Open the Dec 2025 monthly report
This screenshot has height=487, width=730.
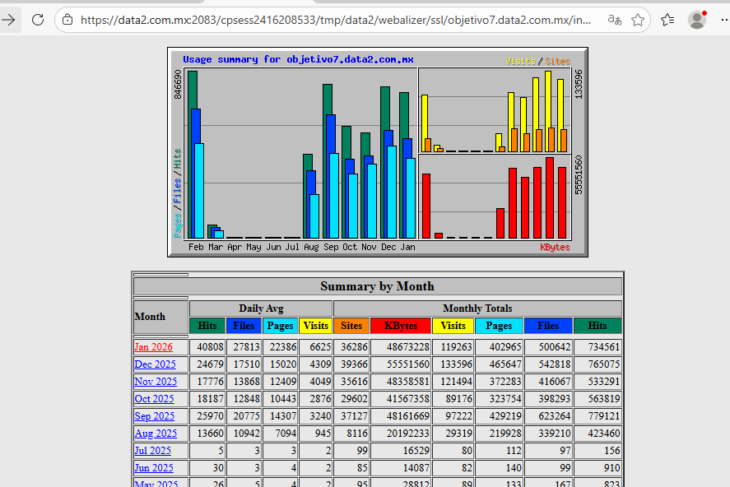click(x=155, y=364)
